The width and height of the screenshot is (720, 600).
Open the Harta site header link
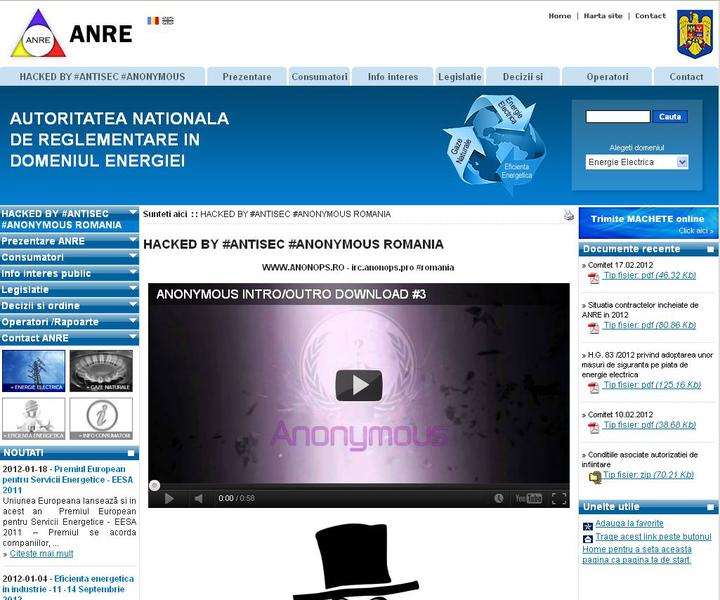point(603,16)
